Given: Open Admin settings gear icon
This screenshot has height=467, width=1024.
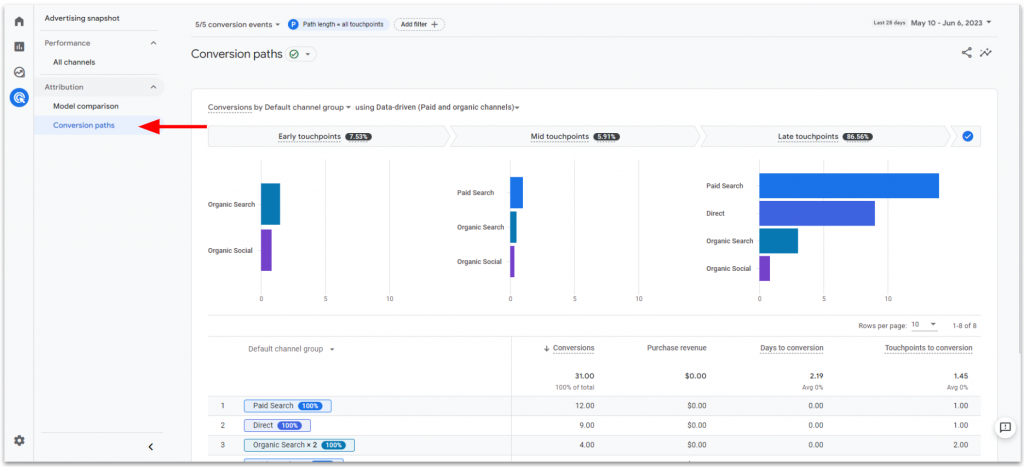Looking at the screenshot, I should 19,440.
